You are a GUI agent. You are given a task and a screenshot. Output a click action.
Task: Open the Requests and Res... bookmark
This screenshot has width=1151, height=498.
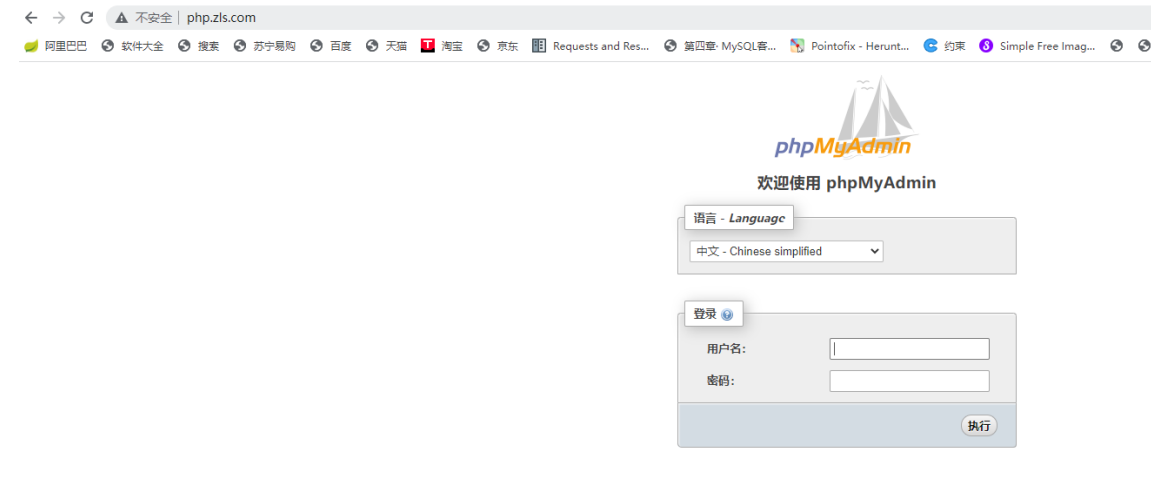[591, 46]
